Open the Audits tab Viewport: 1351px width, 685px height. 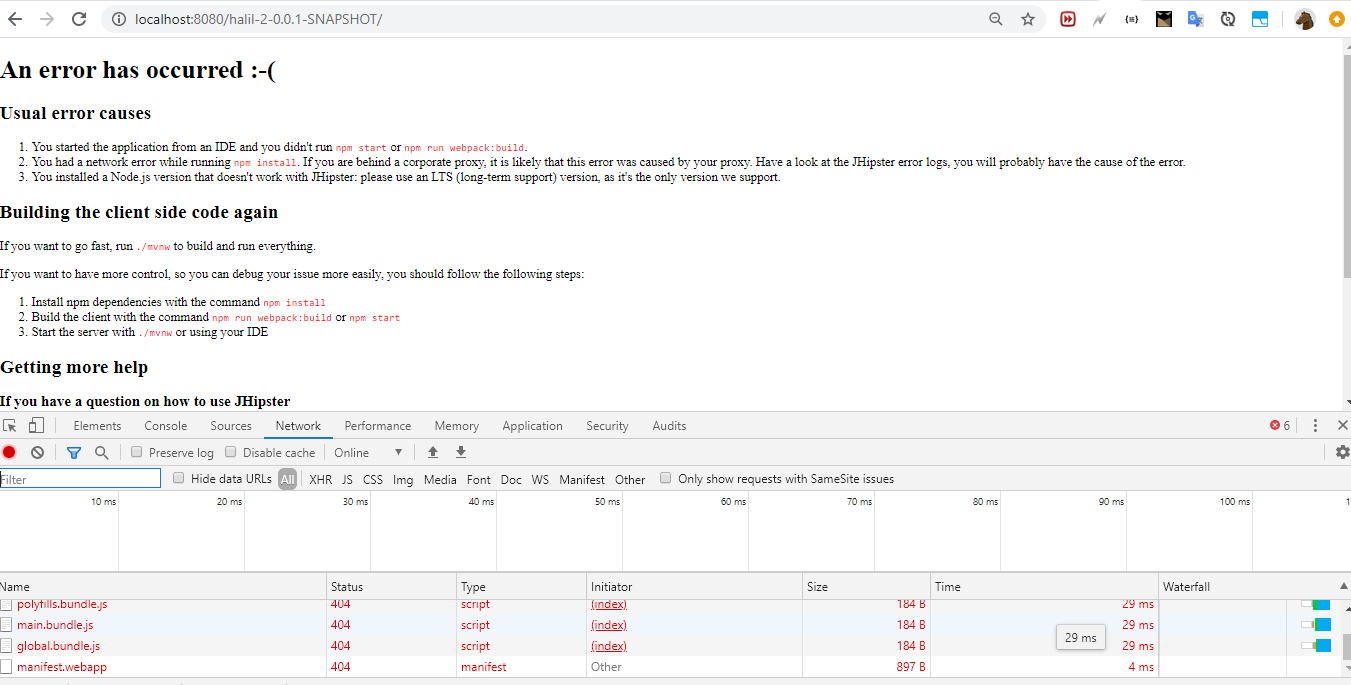pyautogui.click(x=669, y=425)
